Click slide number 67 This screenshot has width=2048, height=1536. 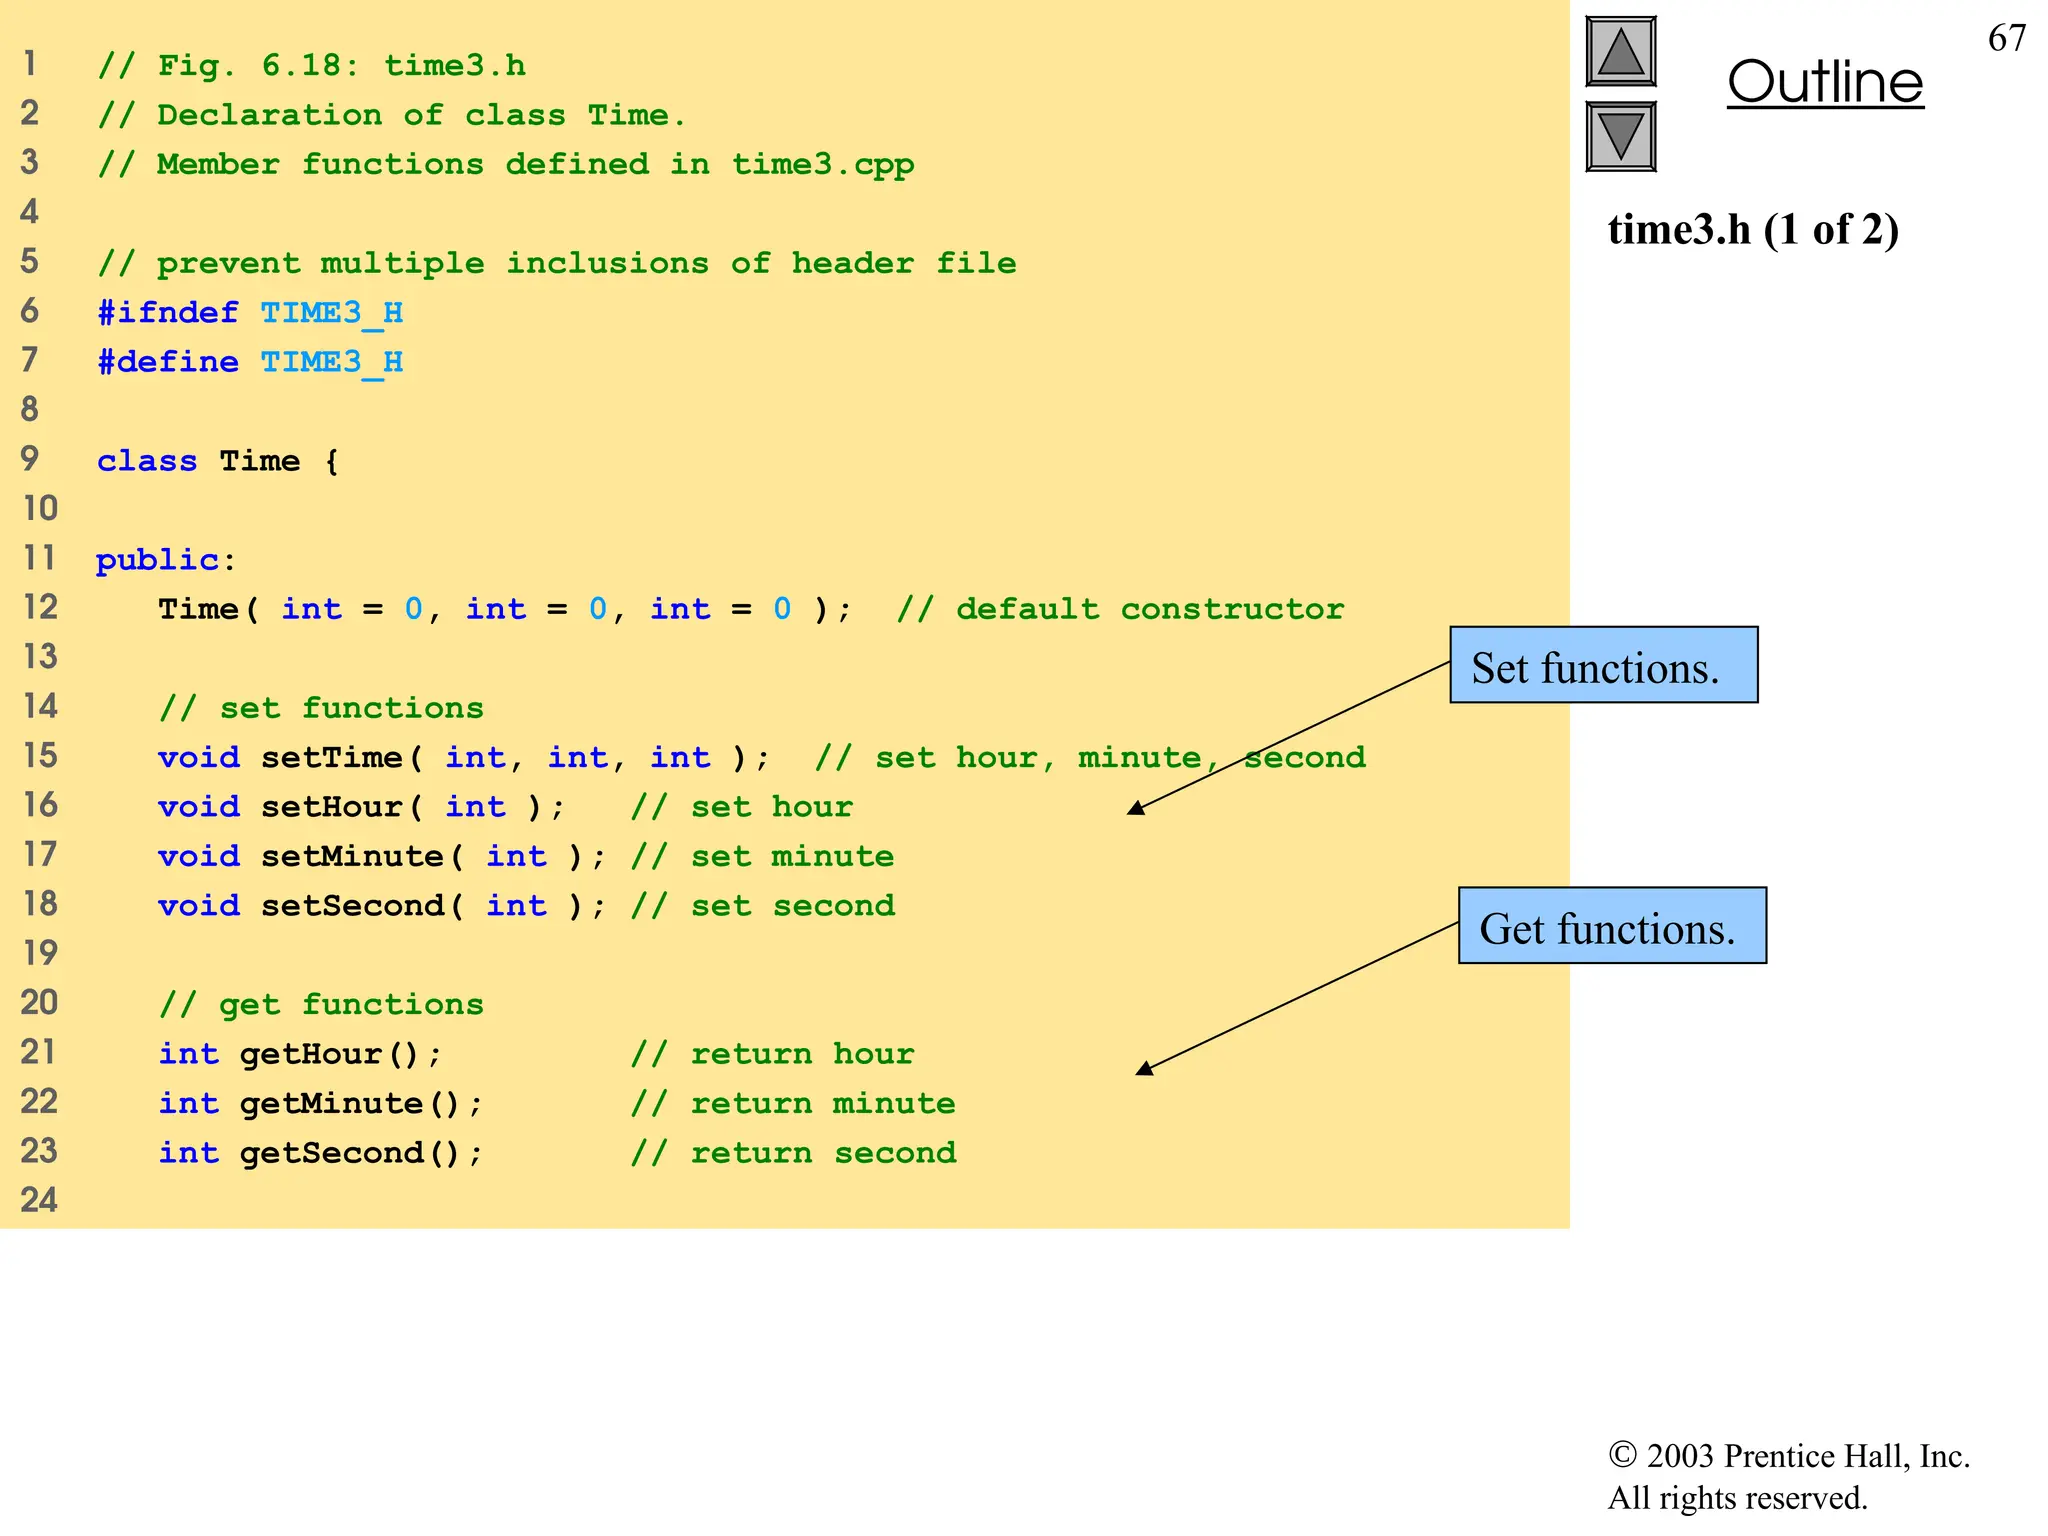click(x=2006, y=38)
